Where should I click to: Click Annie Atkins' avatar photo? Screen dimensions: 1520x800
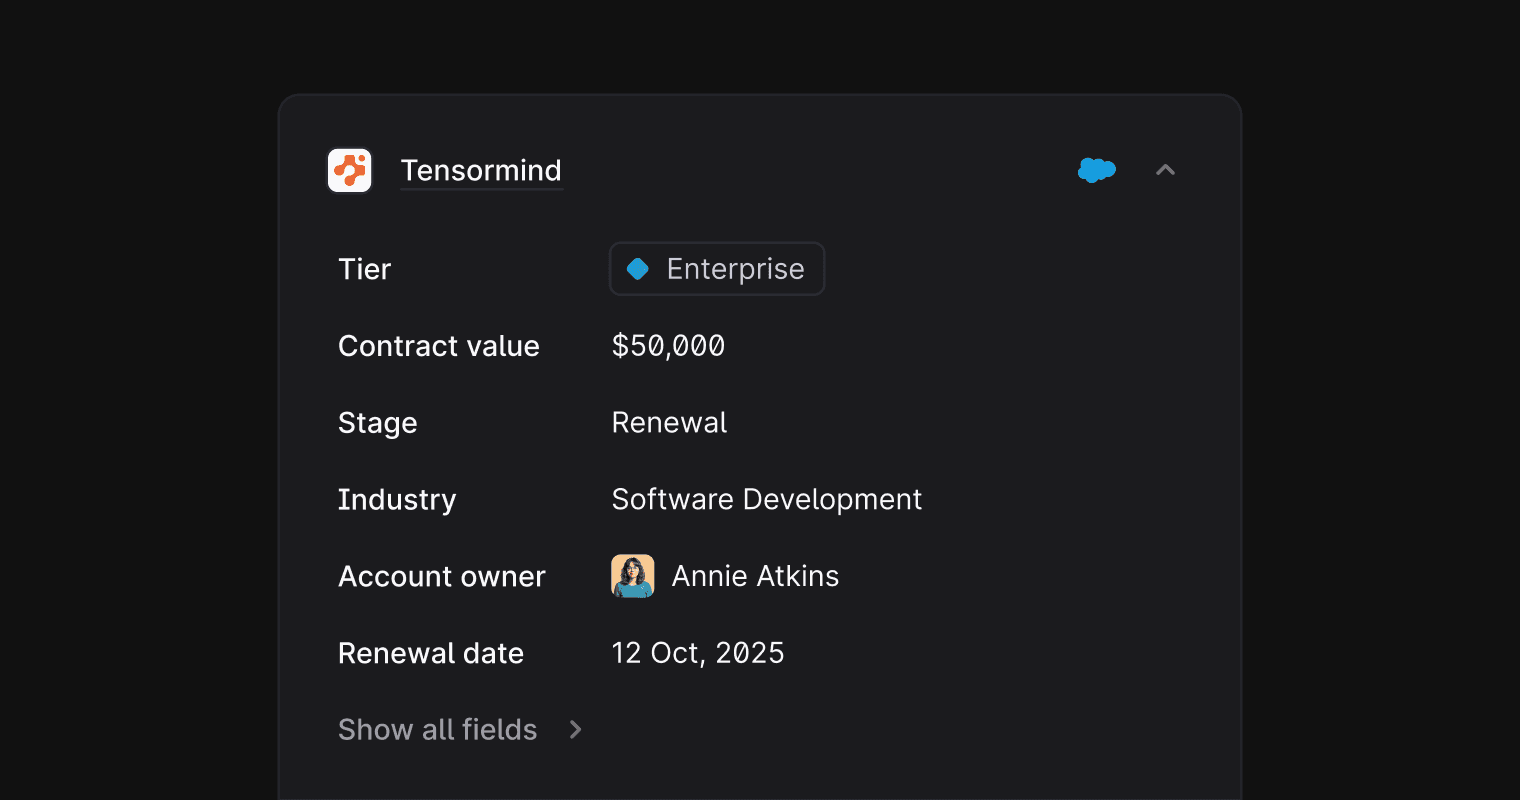633,576
